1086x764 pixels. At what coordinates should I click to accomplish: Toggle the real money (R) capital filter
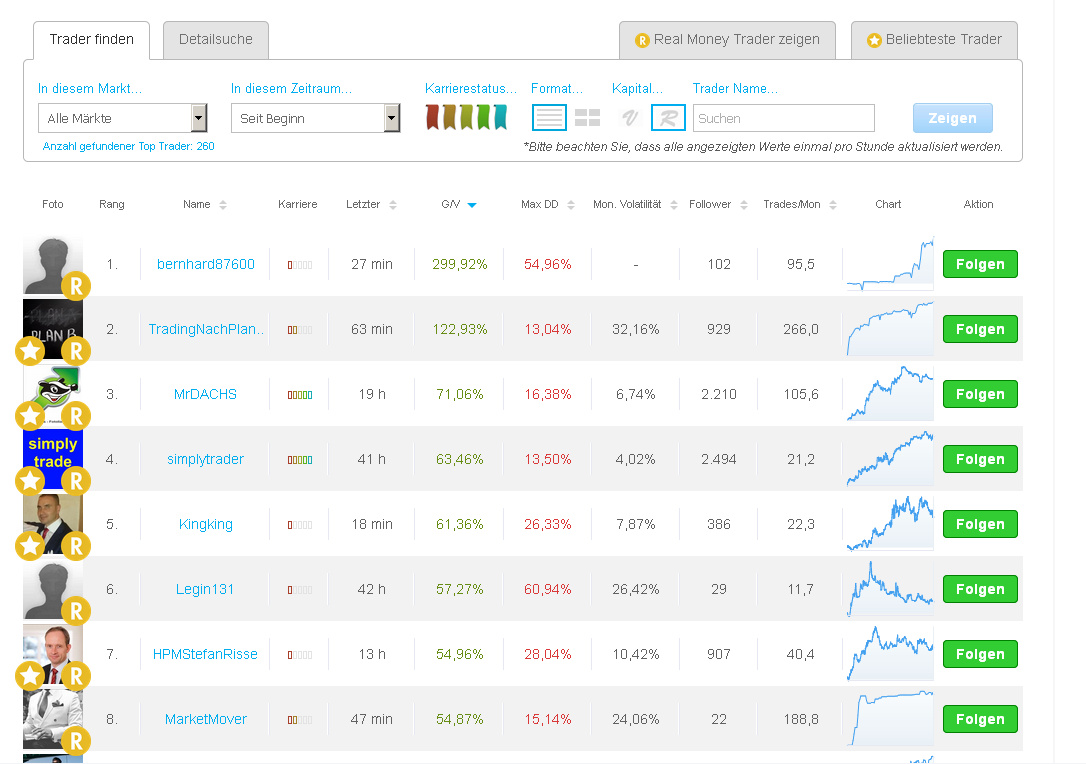(x=668, y=118)
